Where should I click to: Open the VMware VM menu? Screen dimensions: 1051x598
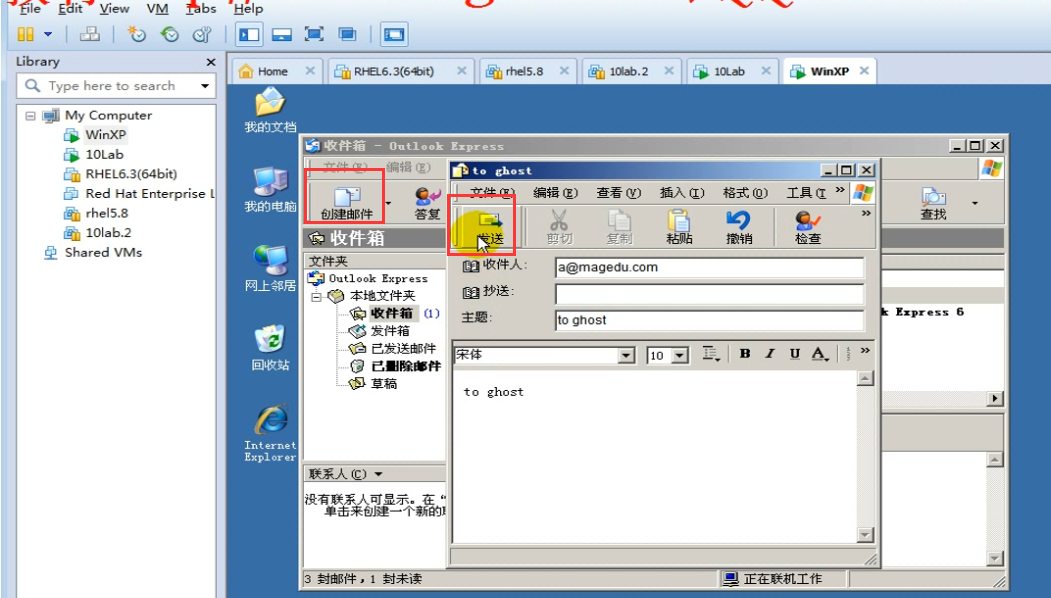[x=158, y=9]
